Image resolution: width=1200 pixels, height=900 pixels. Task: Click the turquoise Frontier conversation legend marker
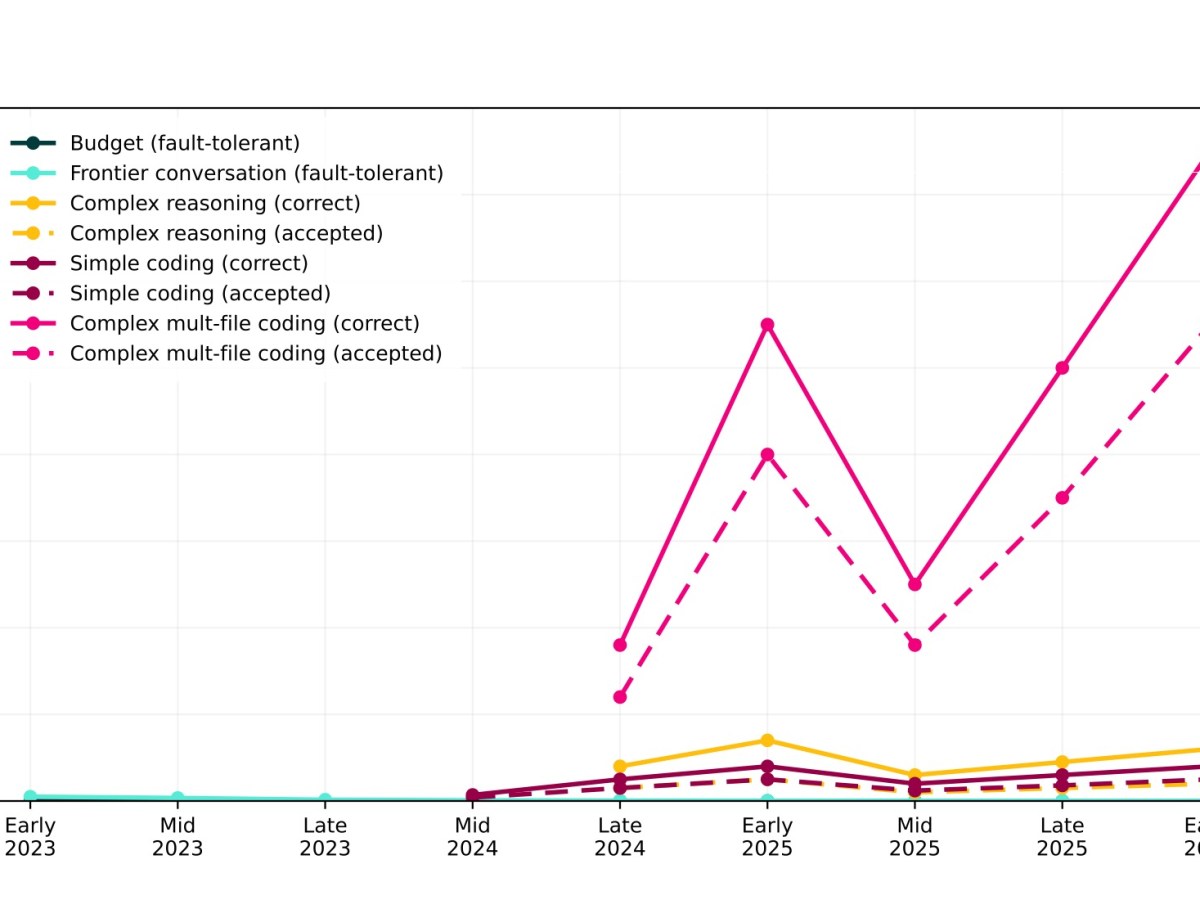click(33, 173)
